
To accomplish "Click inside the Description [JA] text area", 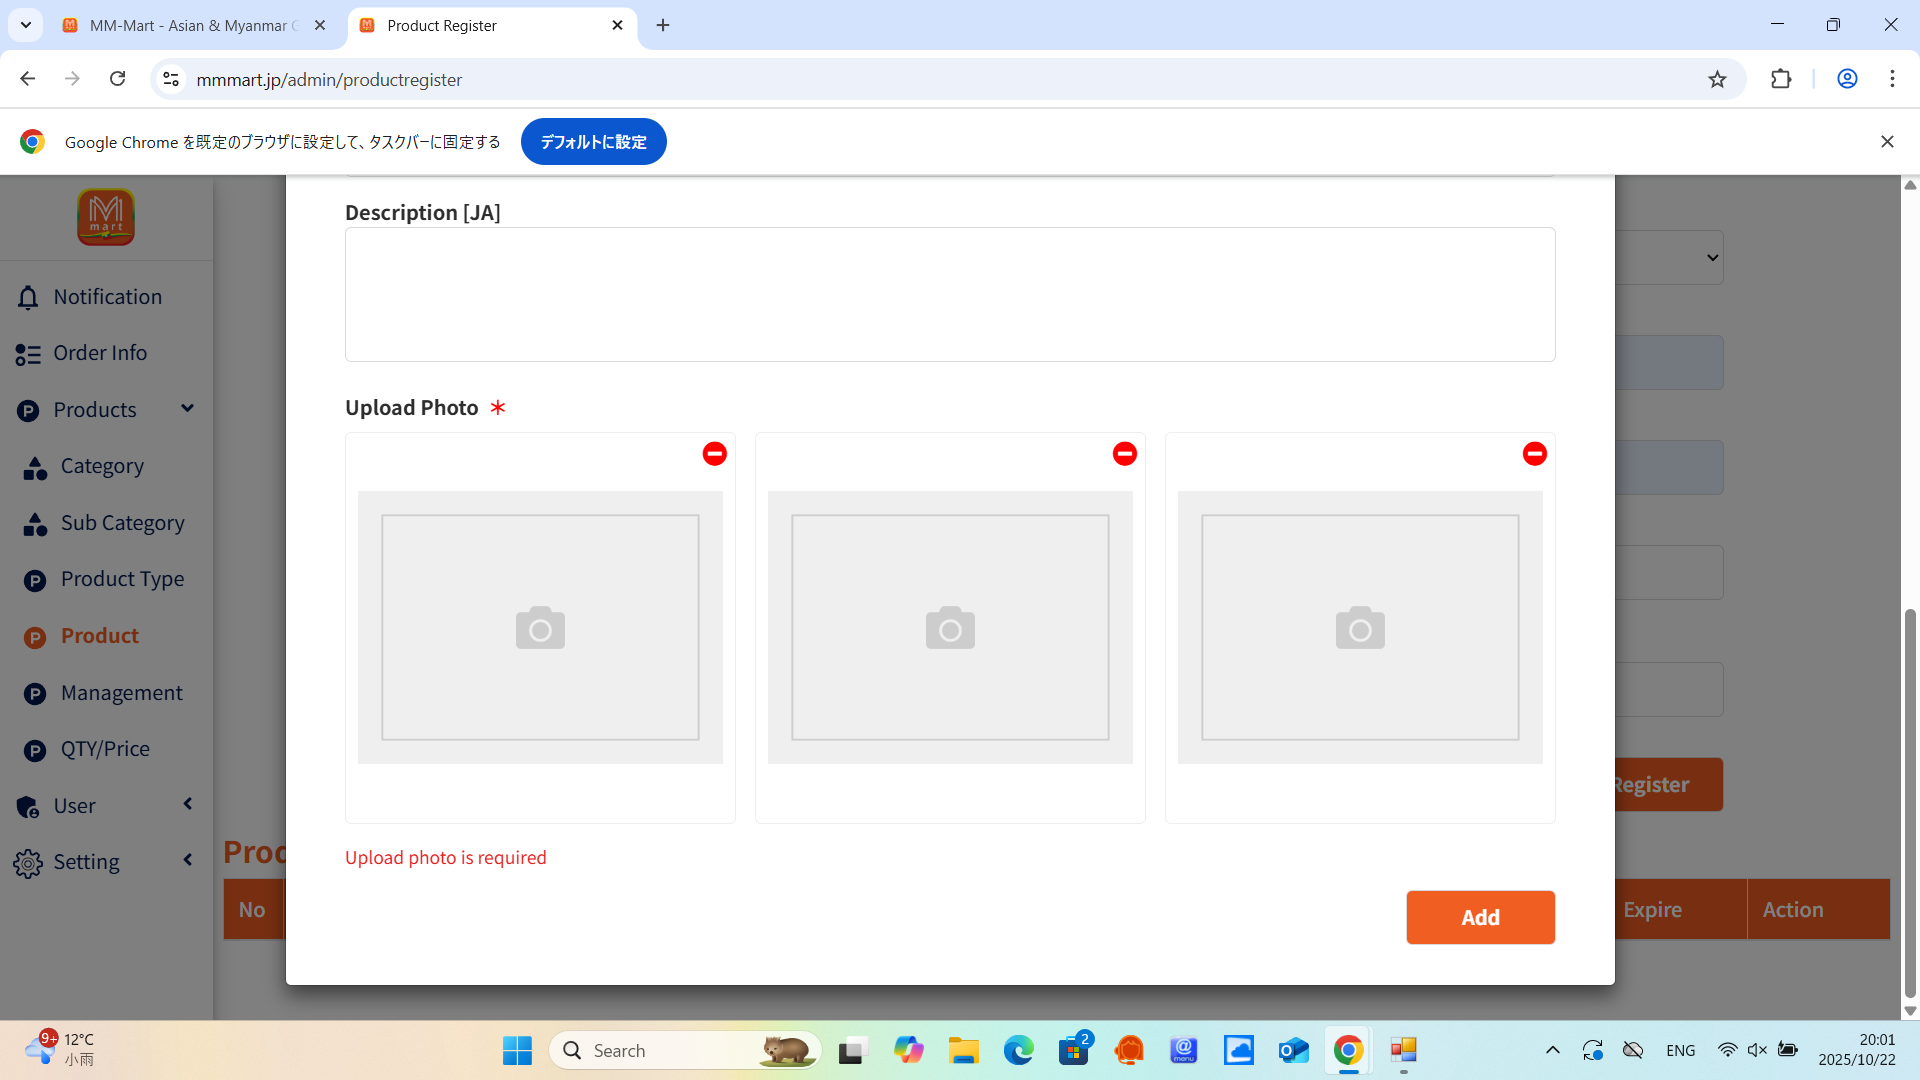I will coord(949,294).
